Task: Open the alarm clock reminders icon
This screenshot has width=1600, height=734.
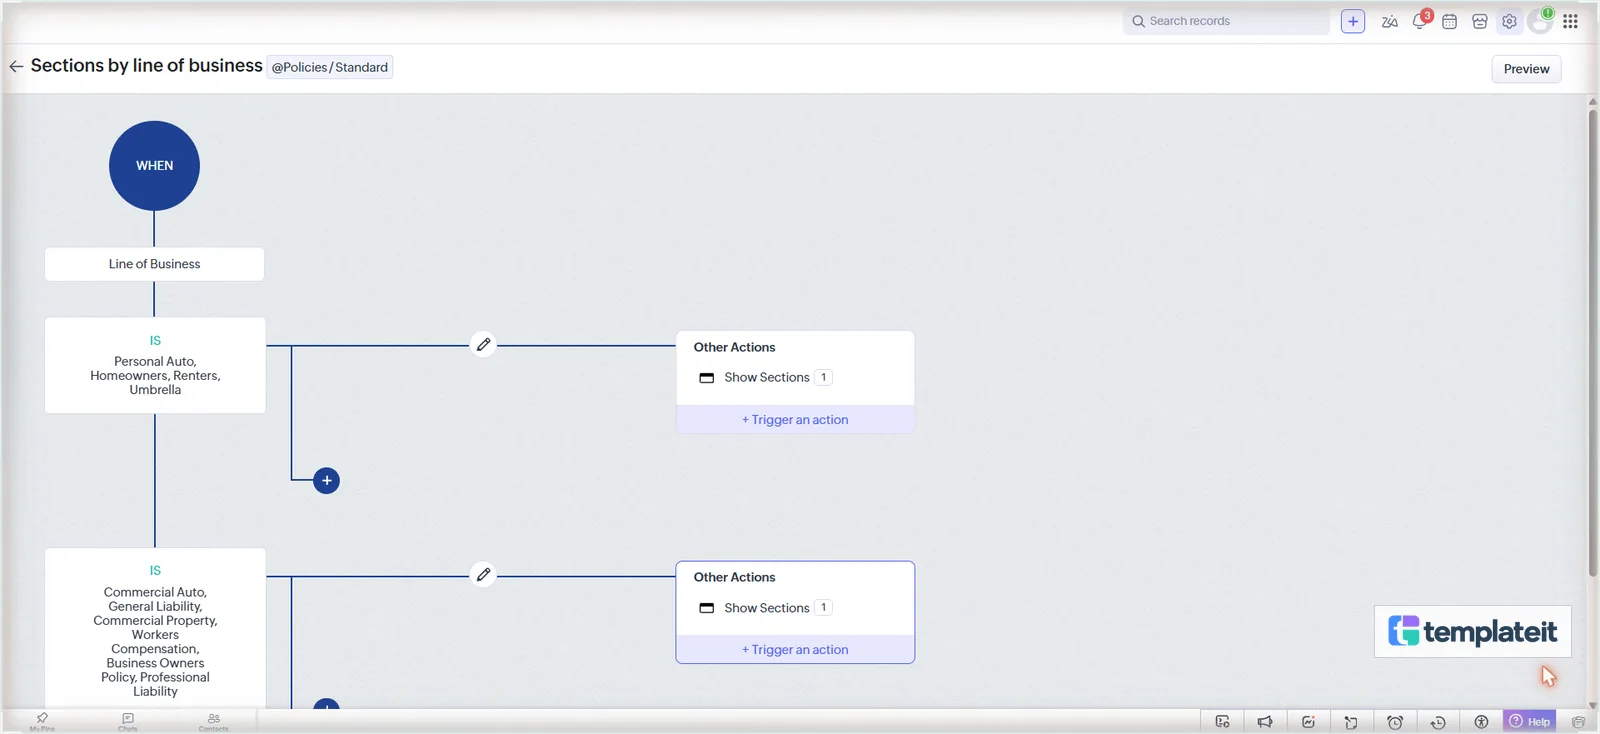Action: pos(1395,722)
